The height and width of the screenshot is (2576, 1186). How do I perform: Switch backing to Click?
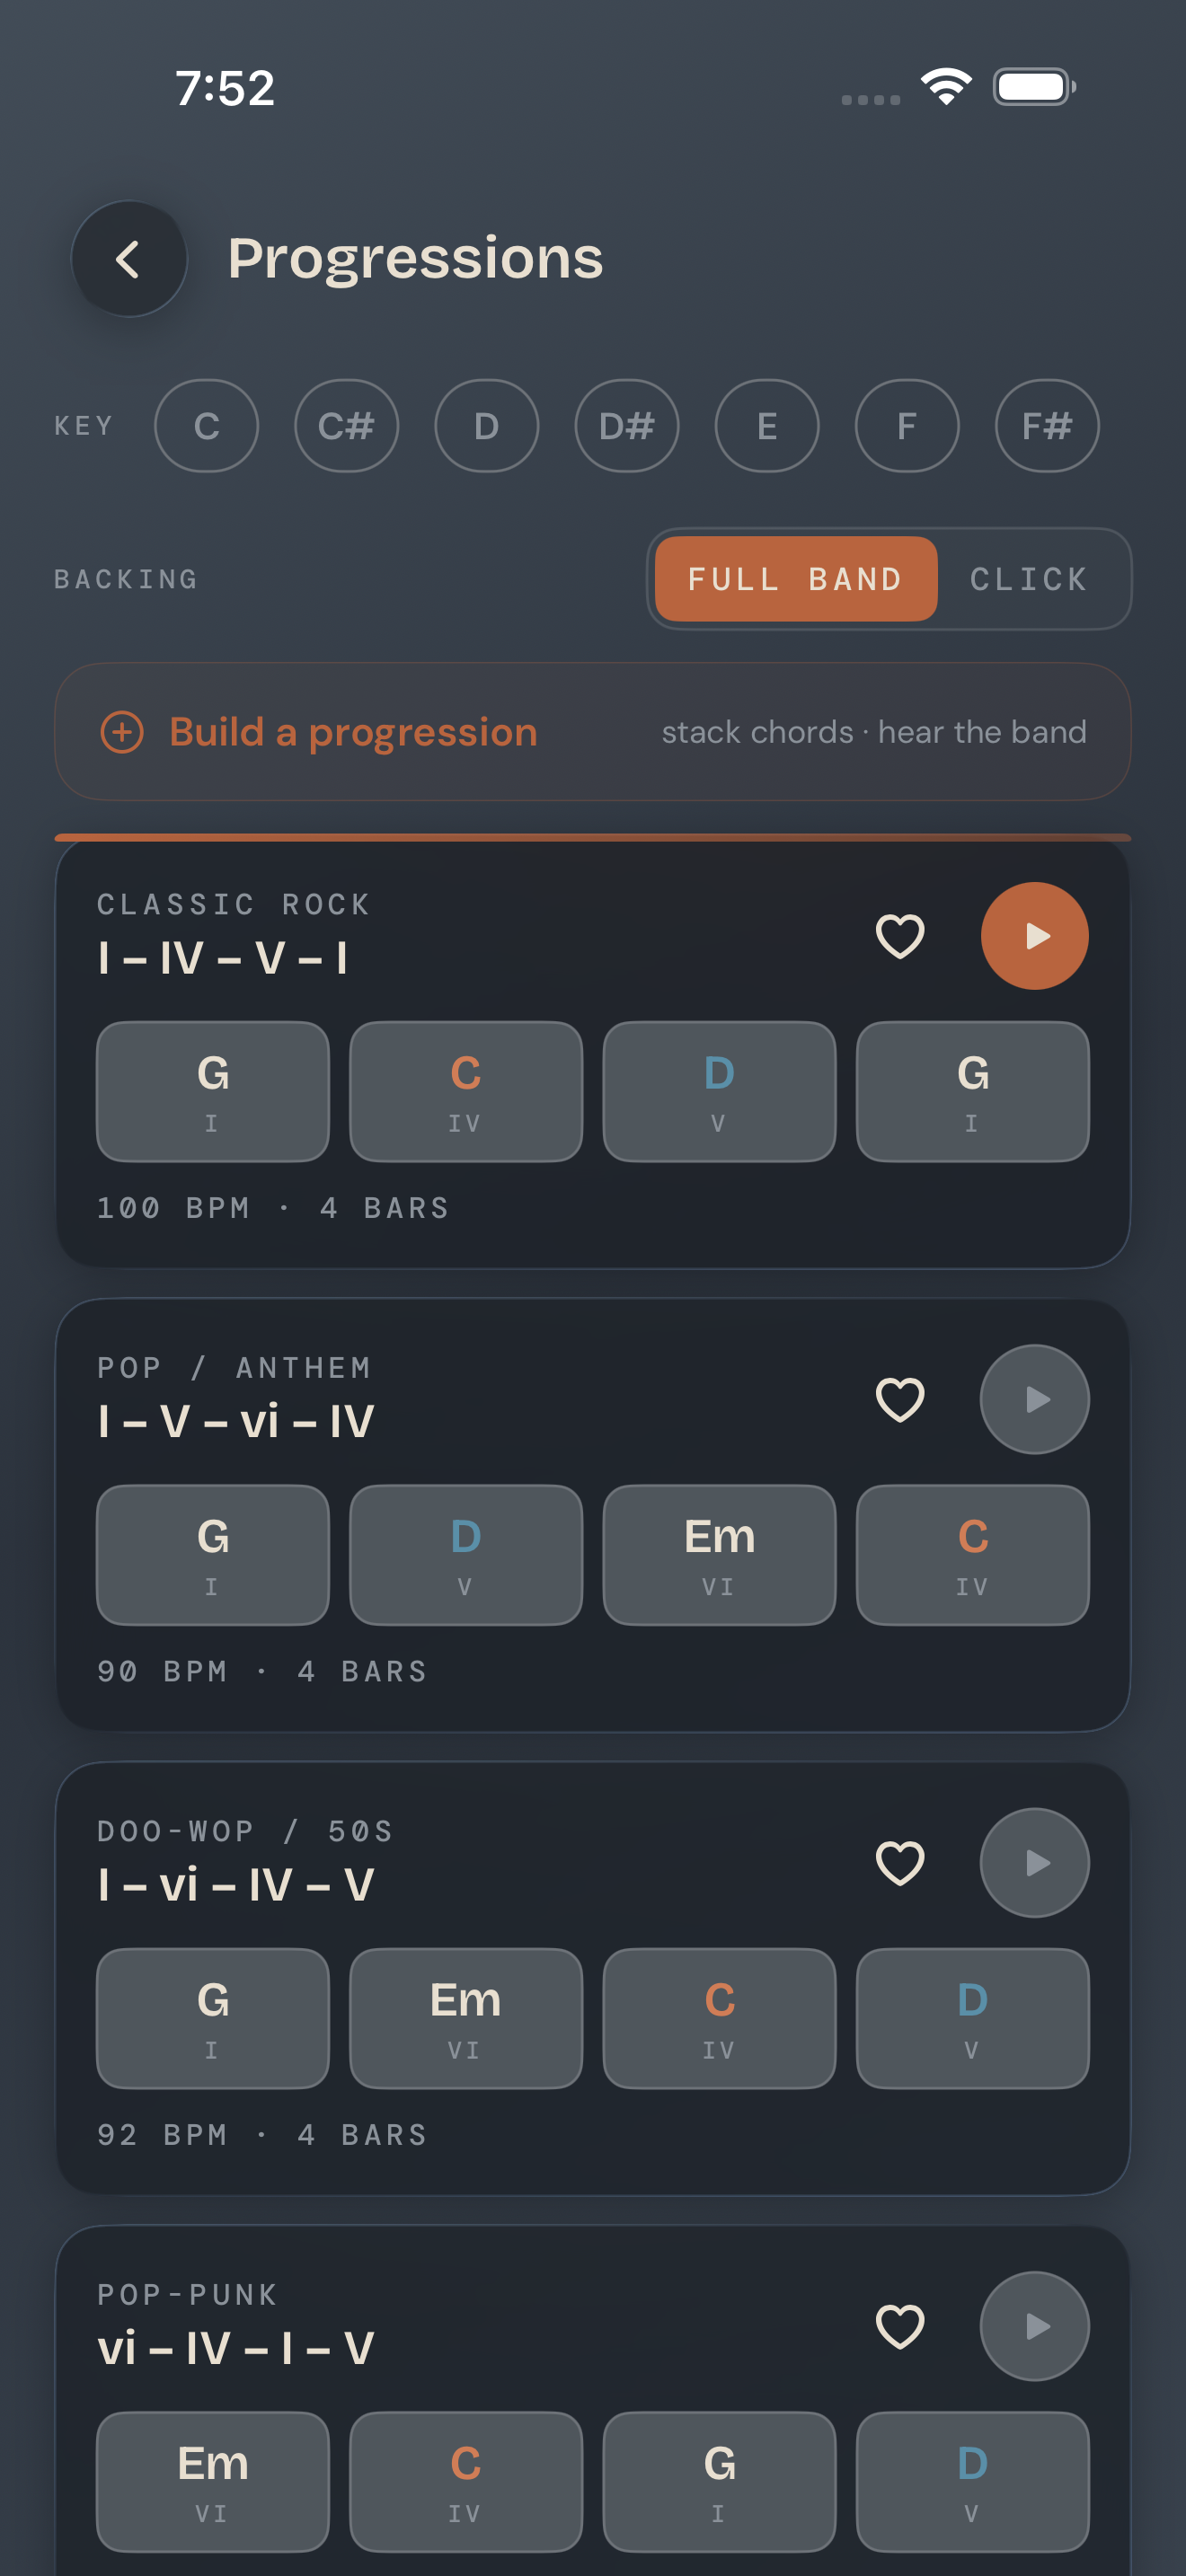[1029, 579]
